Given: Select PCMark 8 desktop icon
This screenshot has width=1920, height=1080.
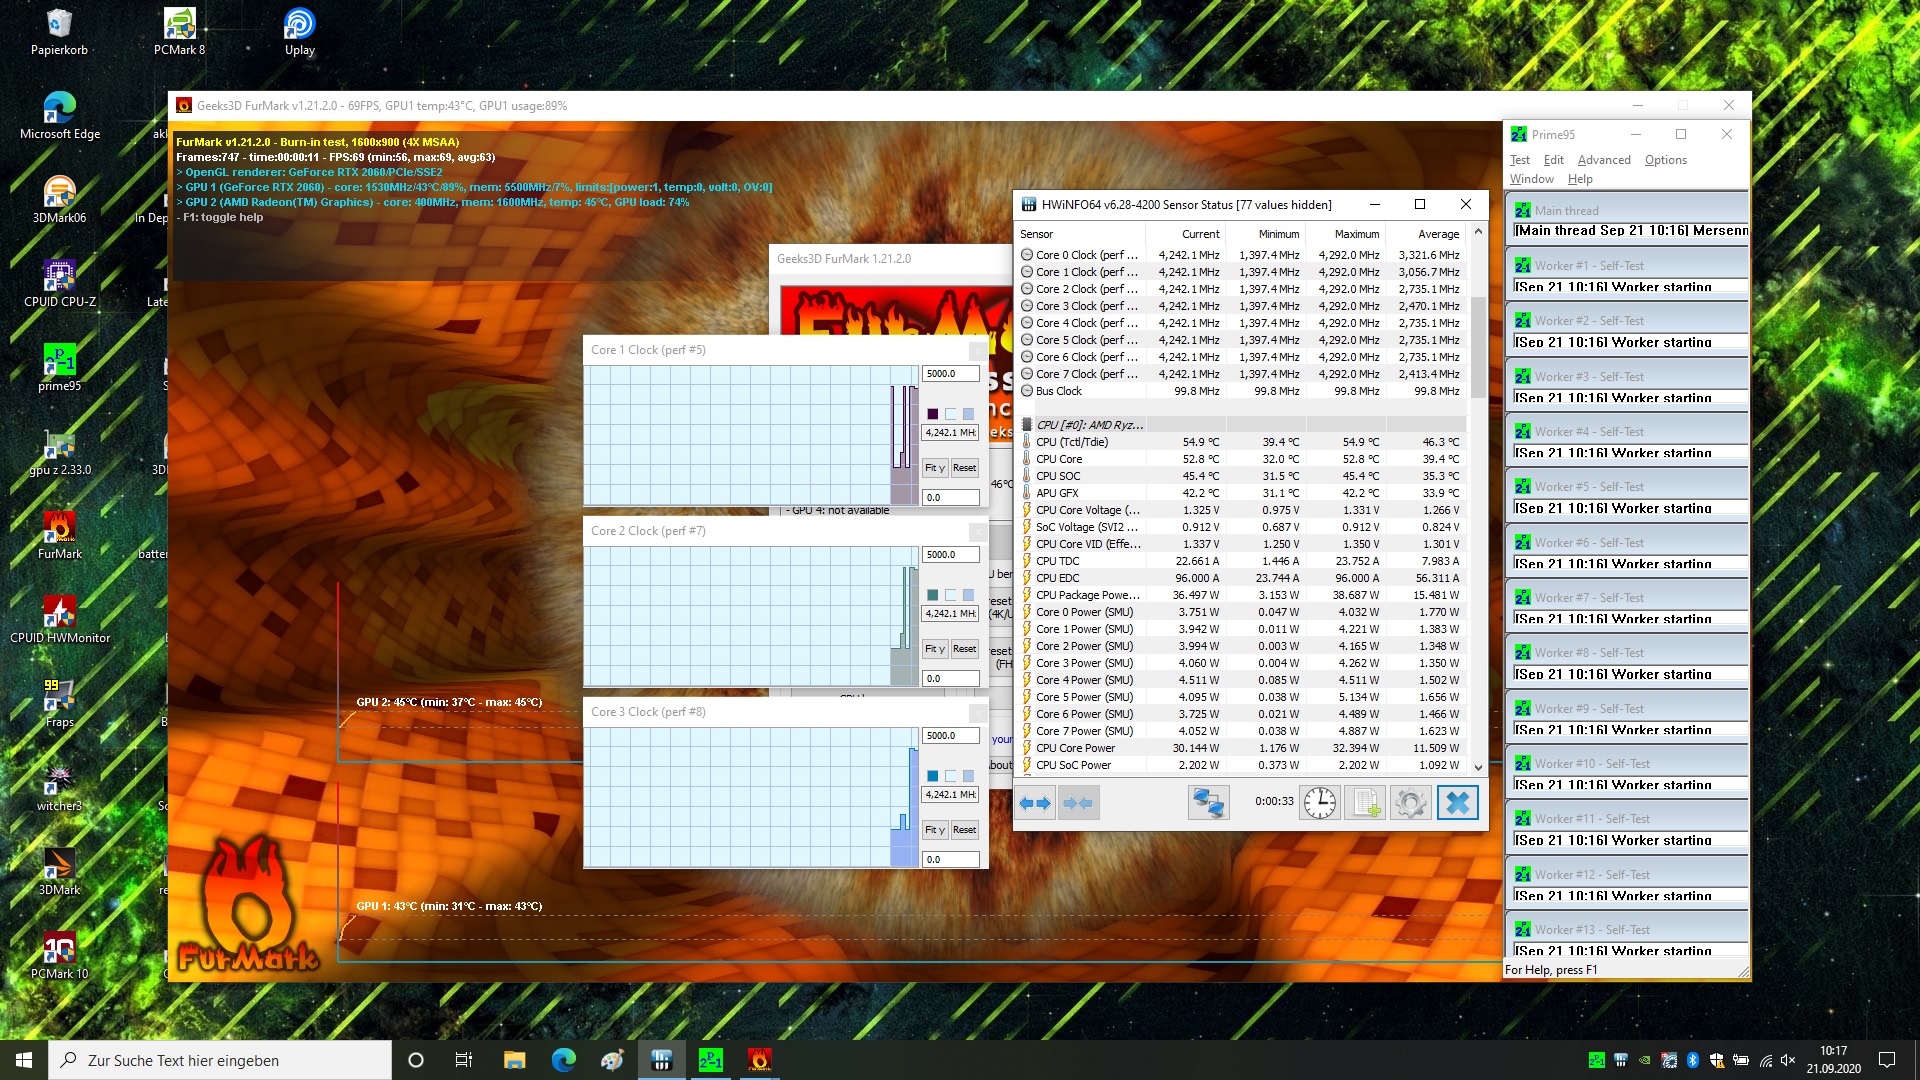Looking at the screenshot, I should click(x=179, y=32).
